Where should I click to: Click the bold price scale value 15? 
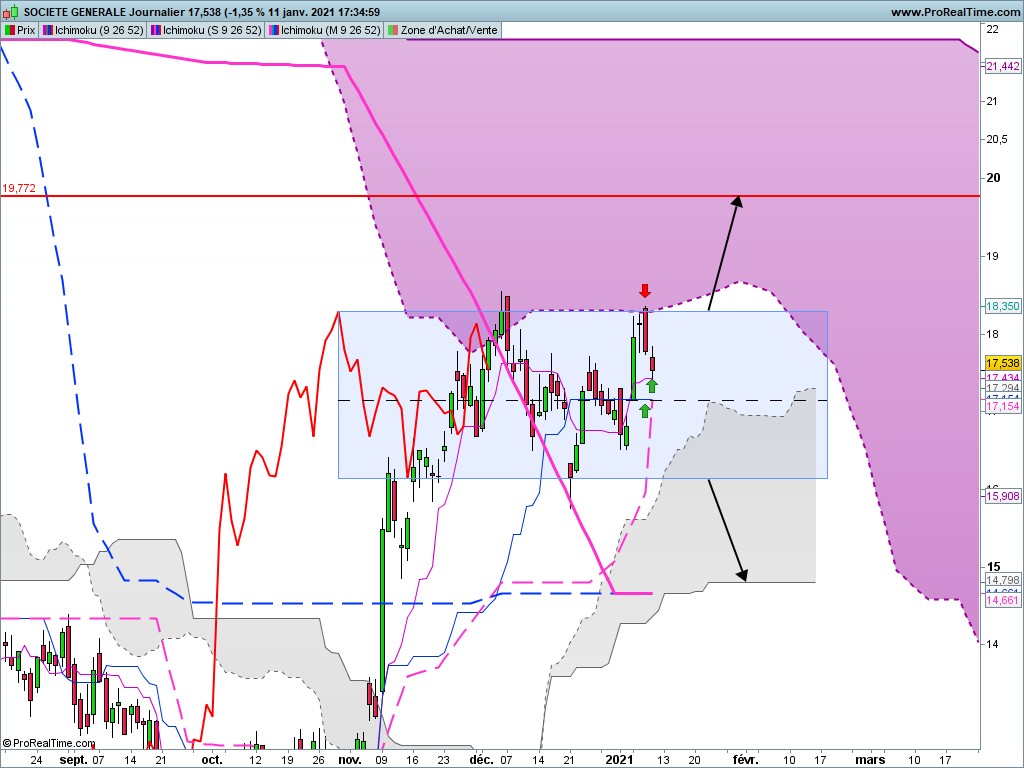pyautogui.click(x=993, y=567)
